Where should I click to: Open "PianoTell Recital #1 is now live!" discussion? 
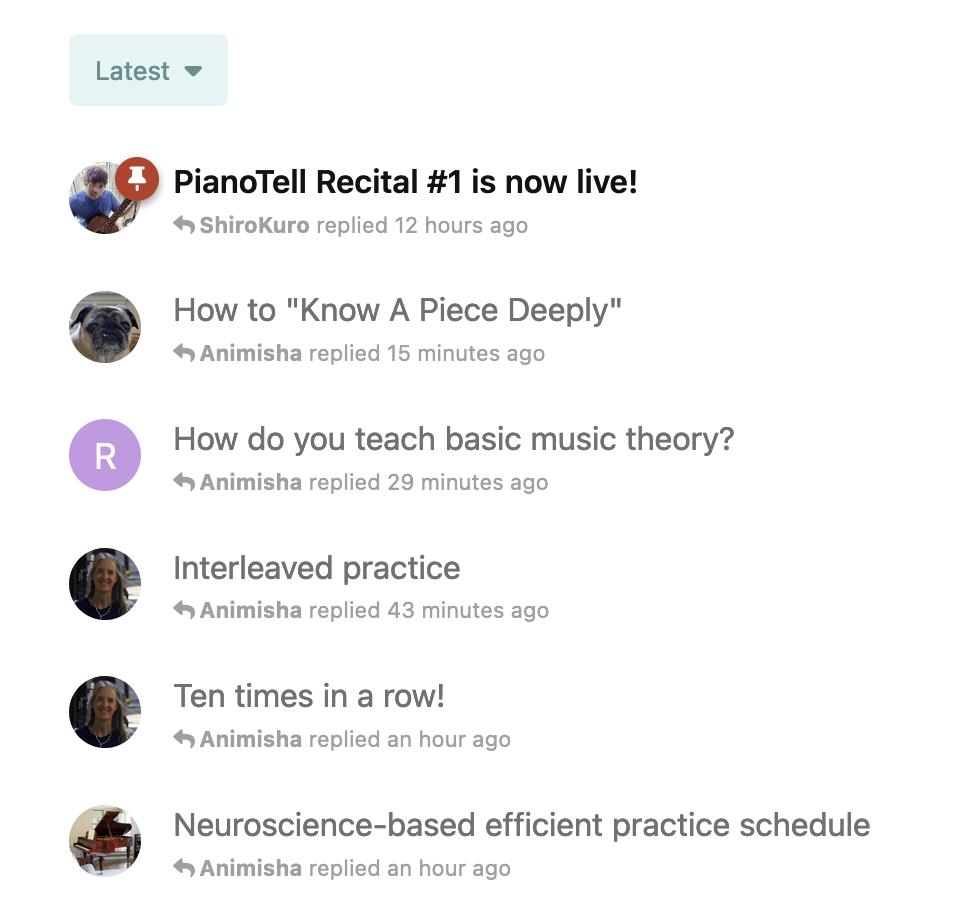pos(405,182)
